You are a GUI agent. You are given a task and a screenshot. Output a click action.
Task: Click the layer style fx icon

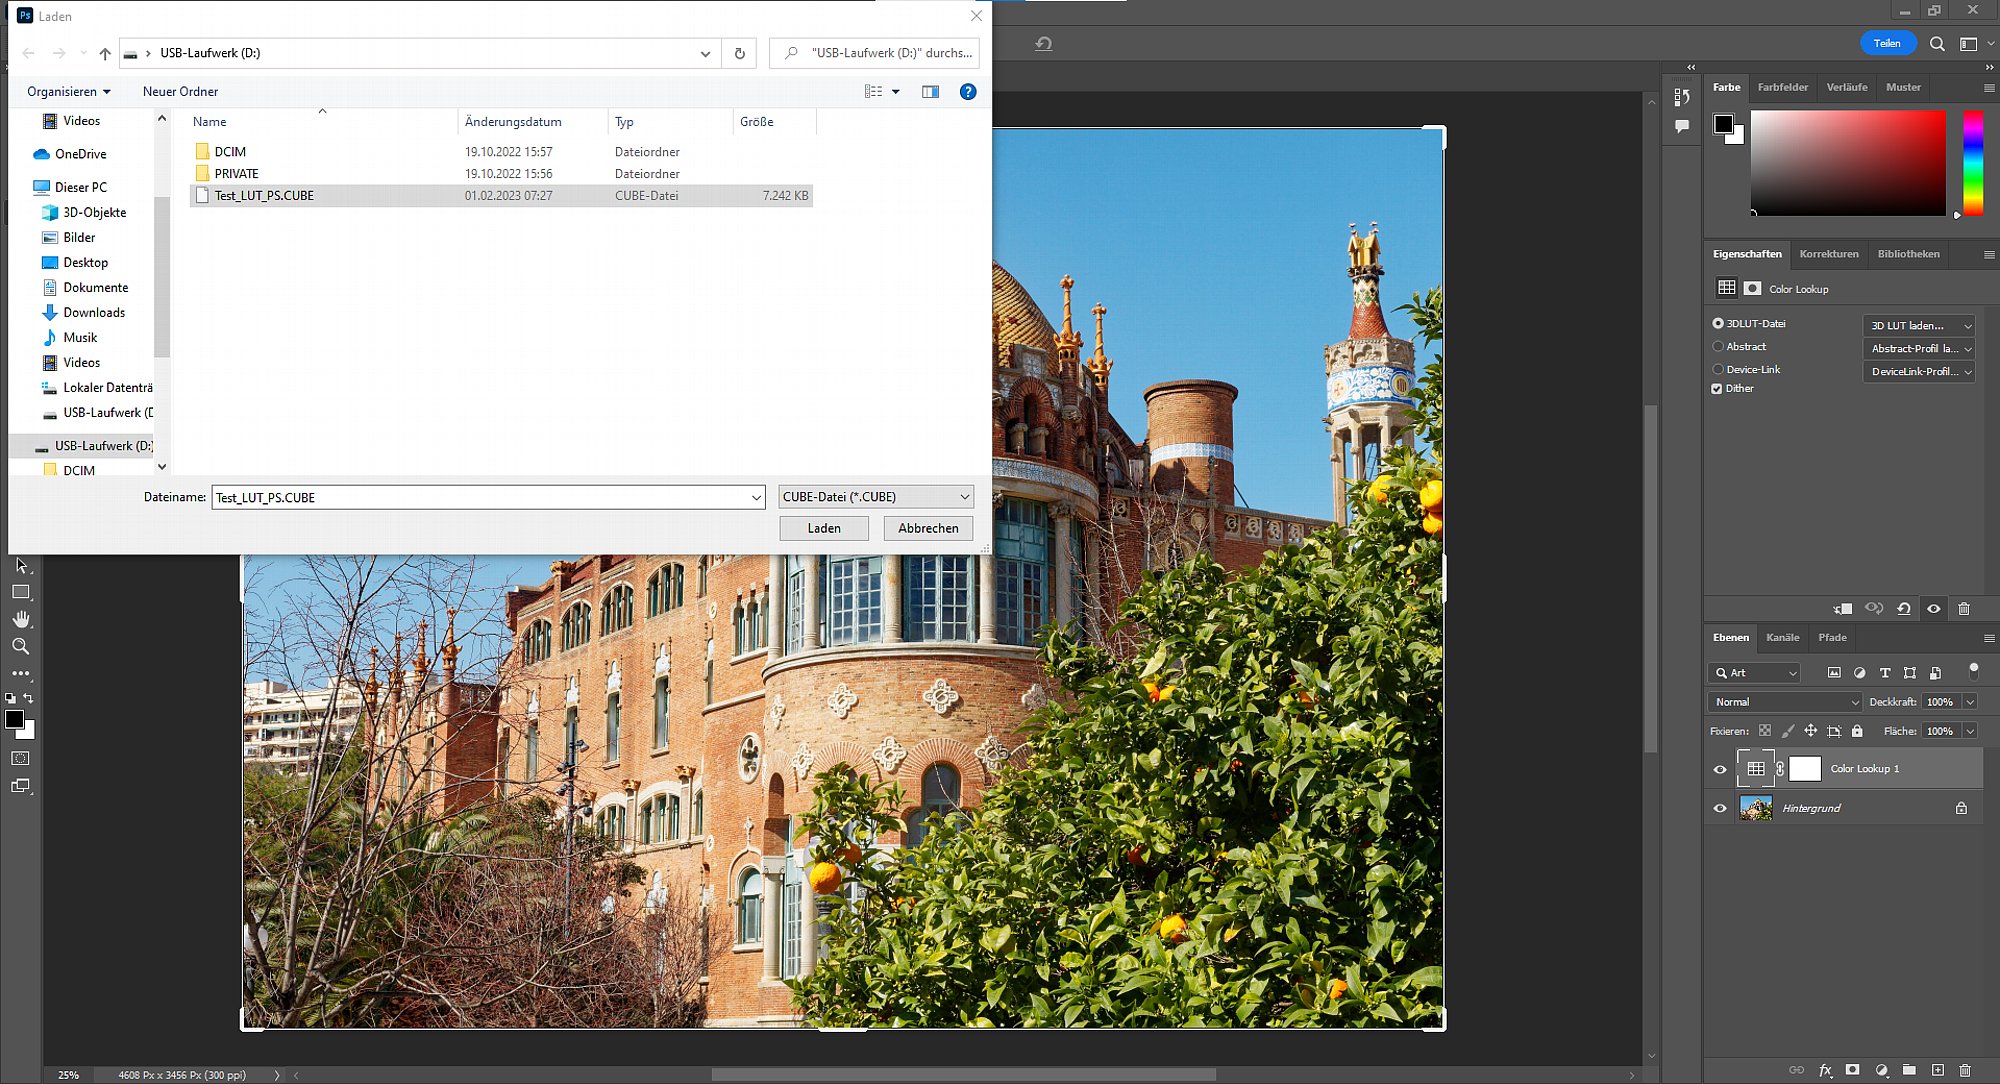[x=1825, y=1070]
